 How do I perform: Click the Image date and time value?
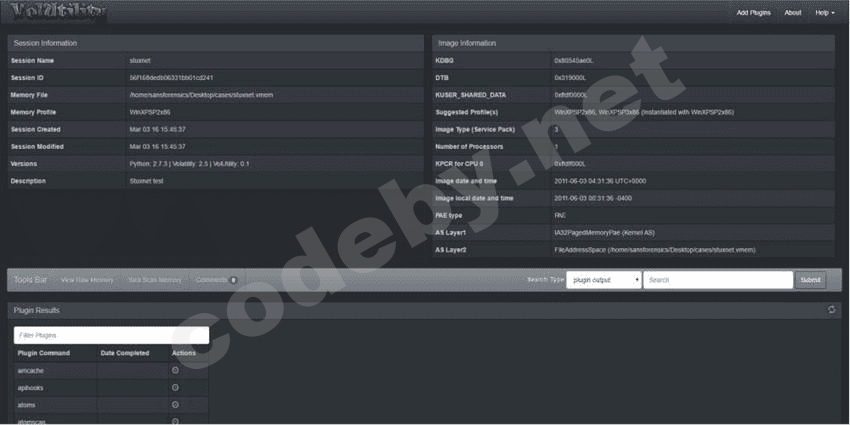pyautogui.click(x=600, y=181)
